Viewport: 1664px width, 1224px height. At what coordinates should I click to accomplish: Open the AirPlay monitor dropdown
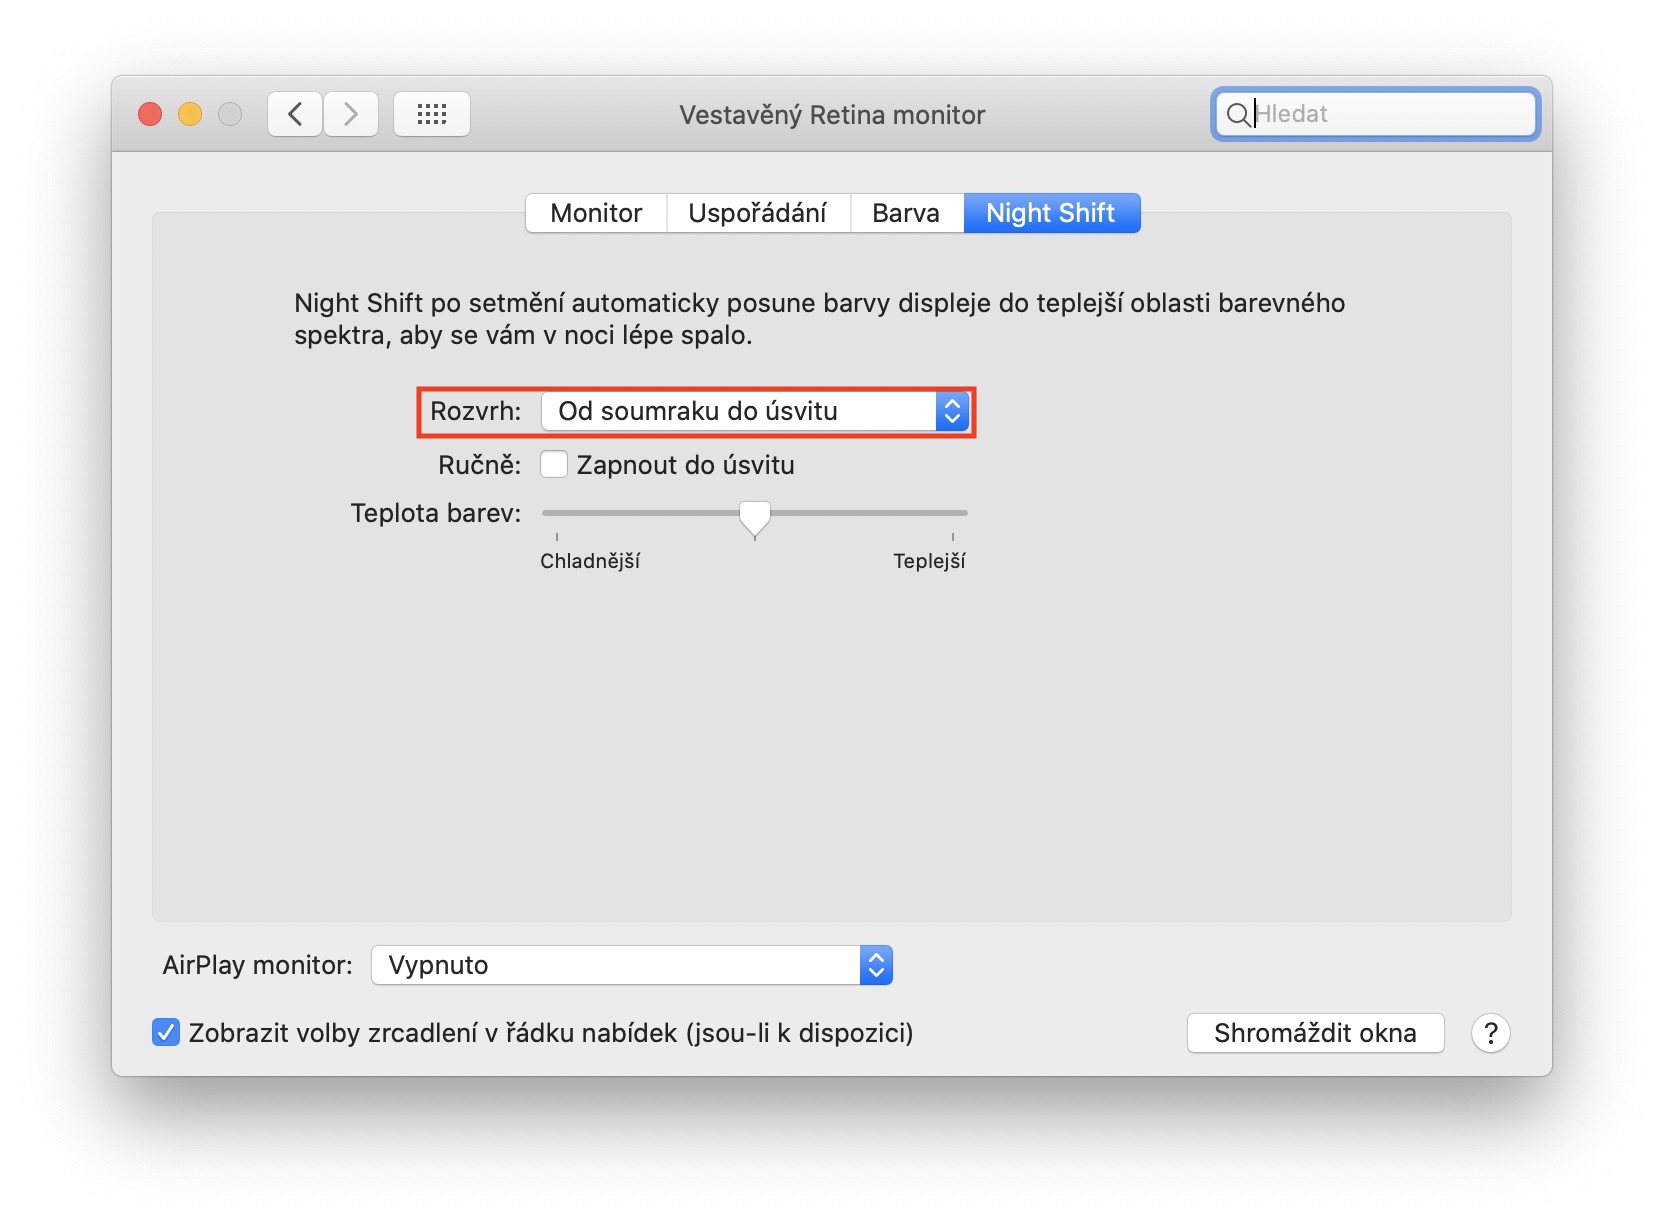632,965
